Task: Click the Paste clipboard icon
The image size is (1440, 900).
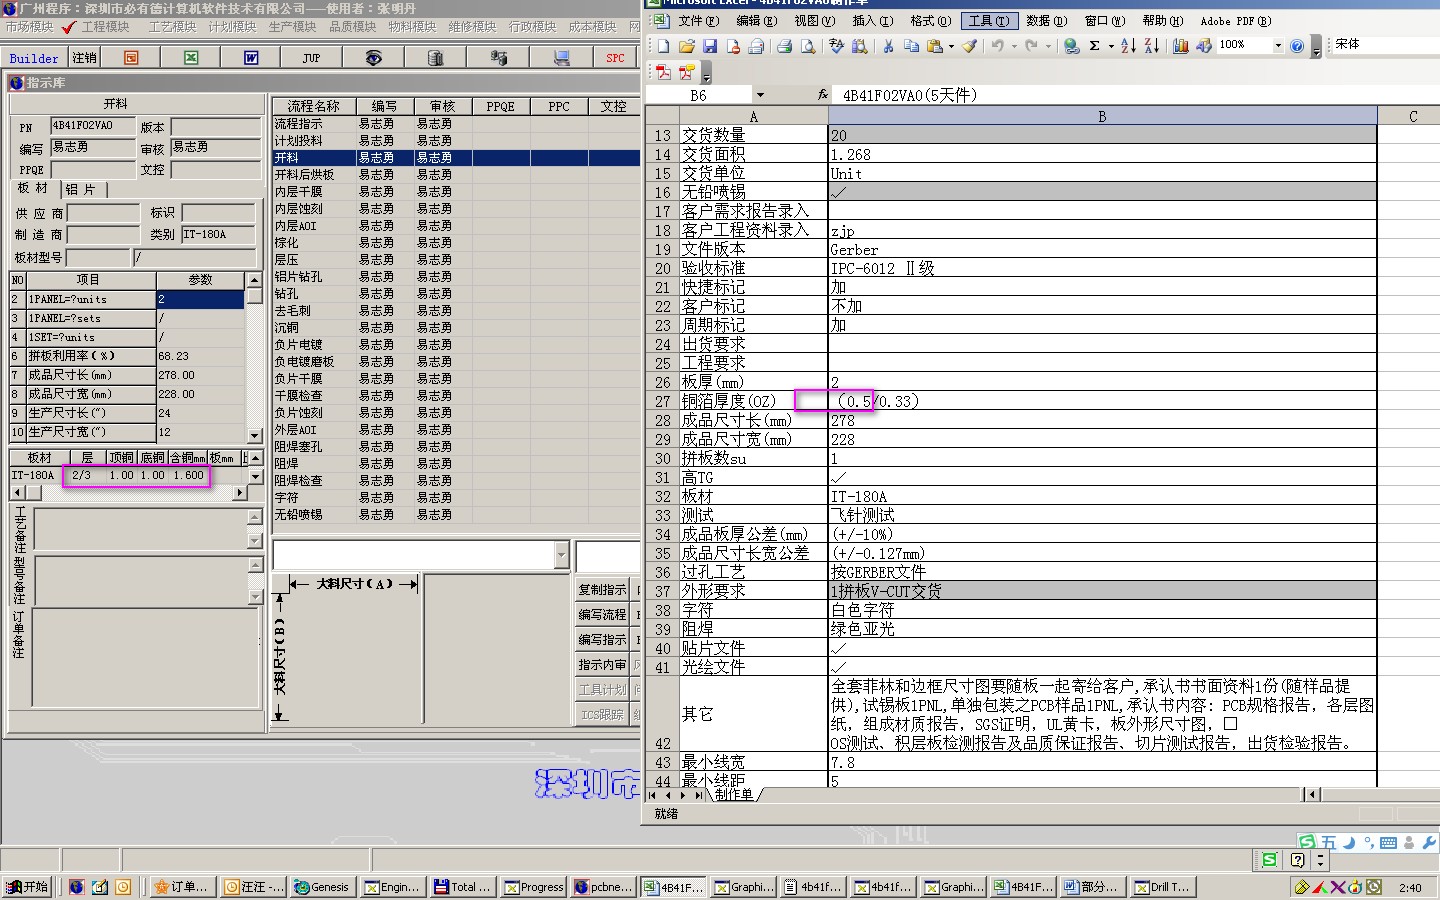Action: 934,46
